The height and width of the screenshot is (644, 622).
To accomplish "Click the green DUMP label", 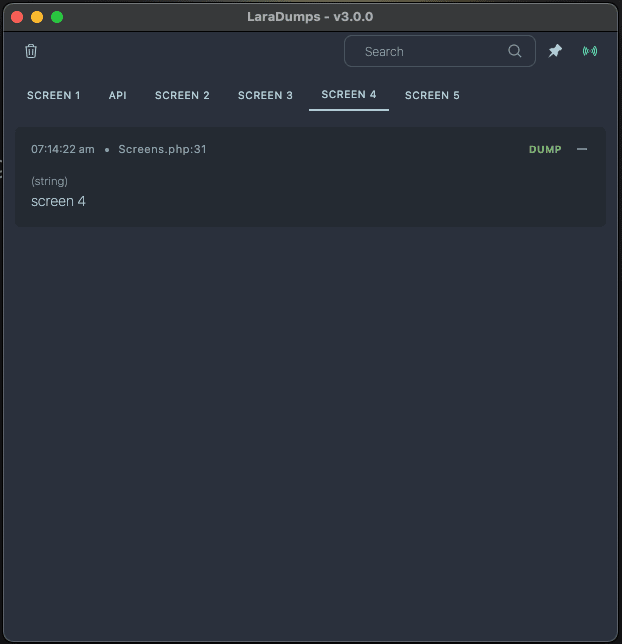I will point(545,150).
